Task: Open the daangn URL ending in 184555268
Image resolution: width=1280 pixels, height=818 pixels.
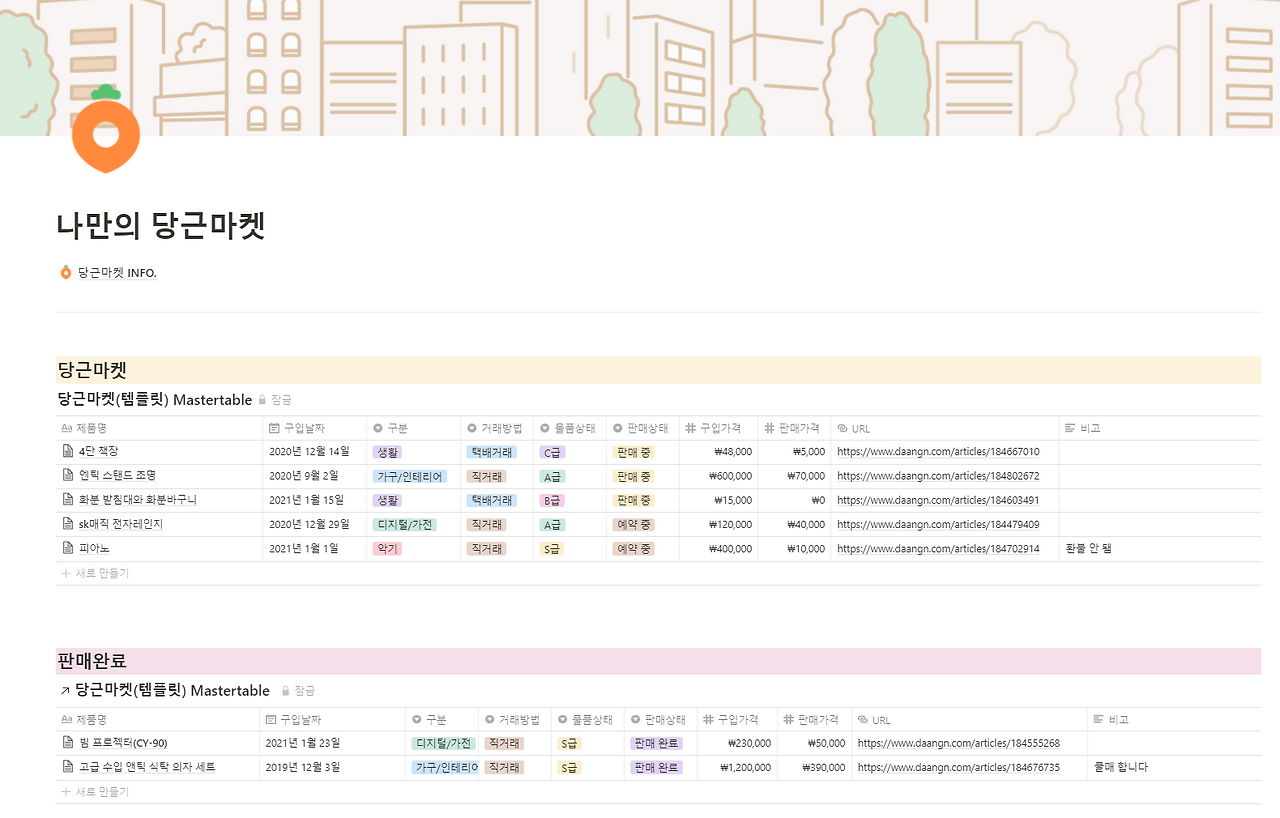Action: click(959, 743)
